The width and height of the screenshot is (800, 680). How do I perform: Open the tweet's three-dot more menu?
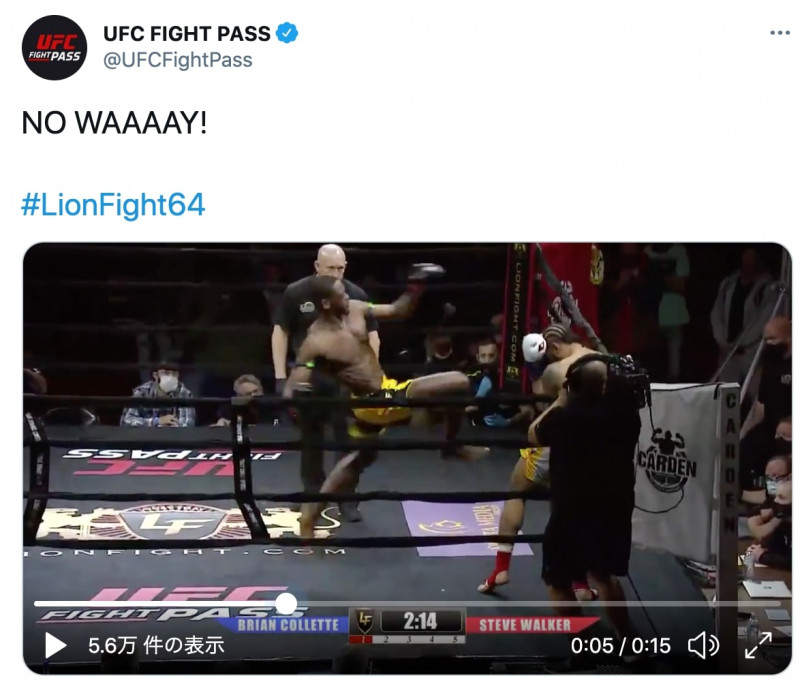[x=780, y=33]
